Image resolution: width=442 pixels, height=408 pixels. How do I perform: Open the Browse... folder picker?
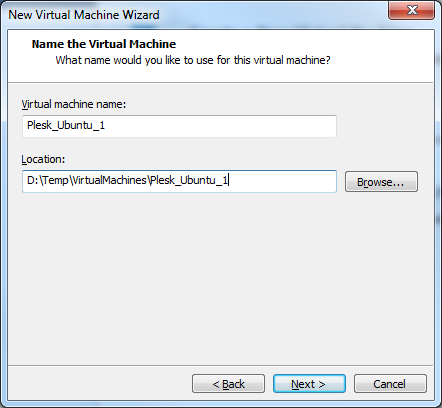pos(381,182)
